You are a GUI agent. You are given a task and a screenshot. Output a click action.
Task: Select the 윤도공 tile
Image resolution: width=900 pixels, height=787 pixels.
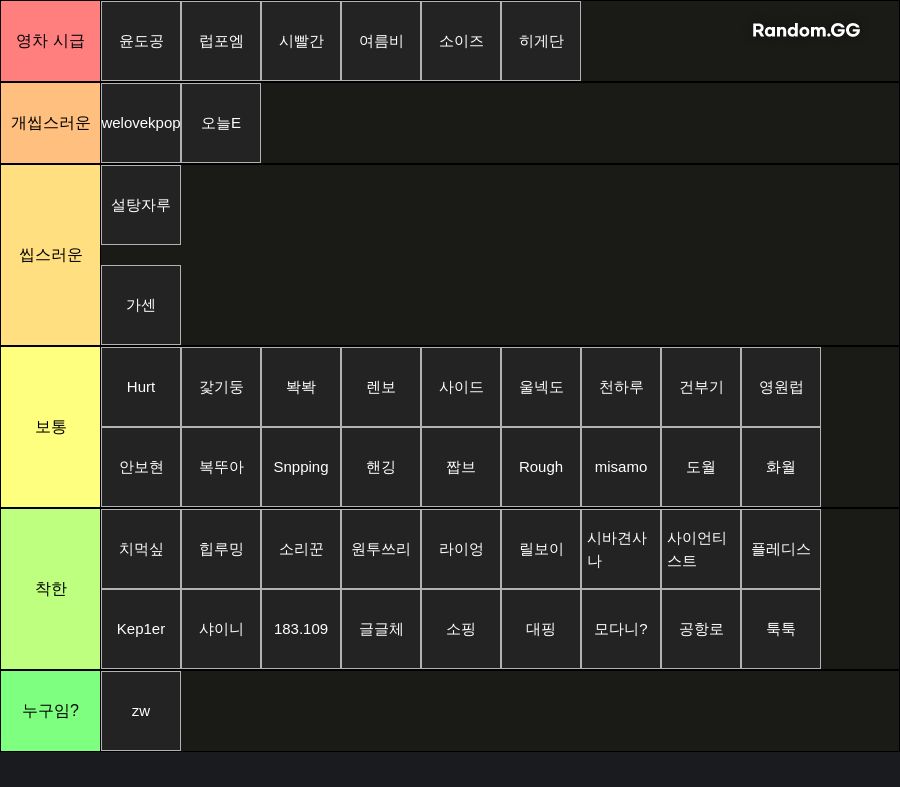(x=141, y=41)
